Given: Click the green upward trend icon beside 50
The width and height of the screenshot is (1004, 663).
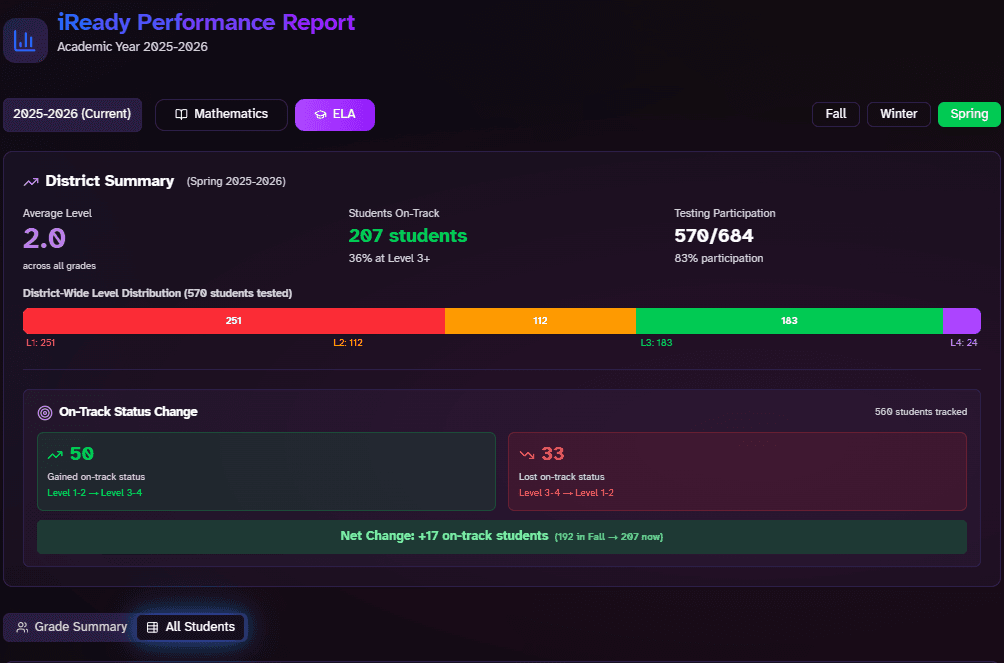Looking at the screenshot, I should [x=55, y=455].
